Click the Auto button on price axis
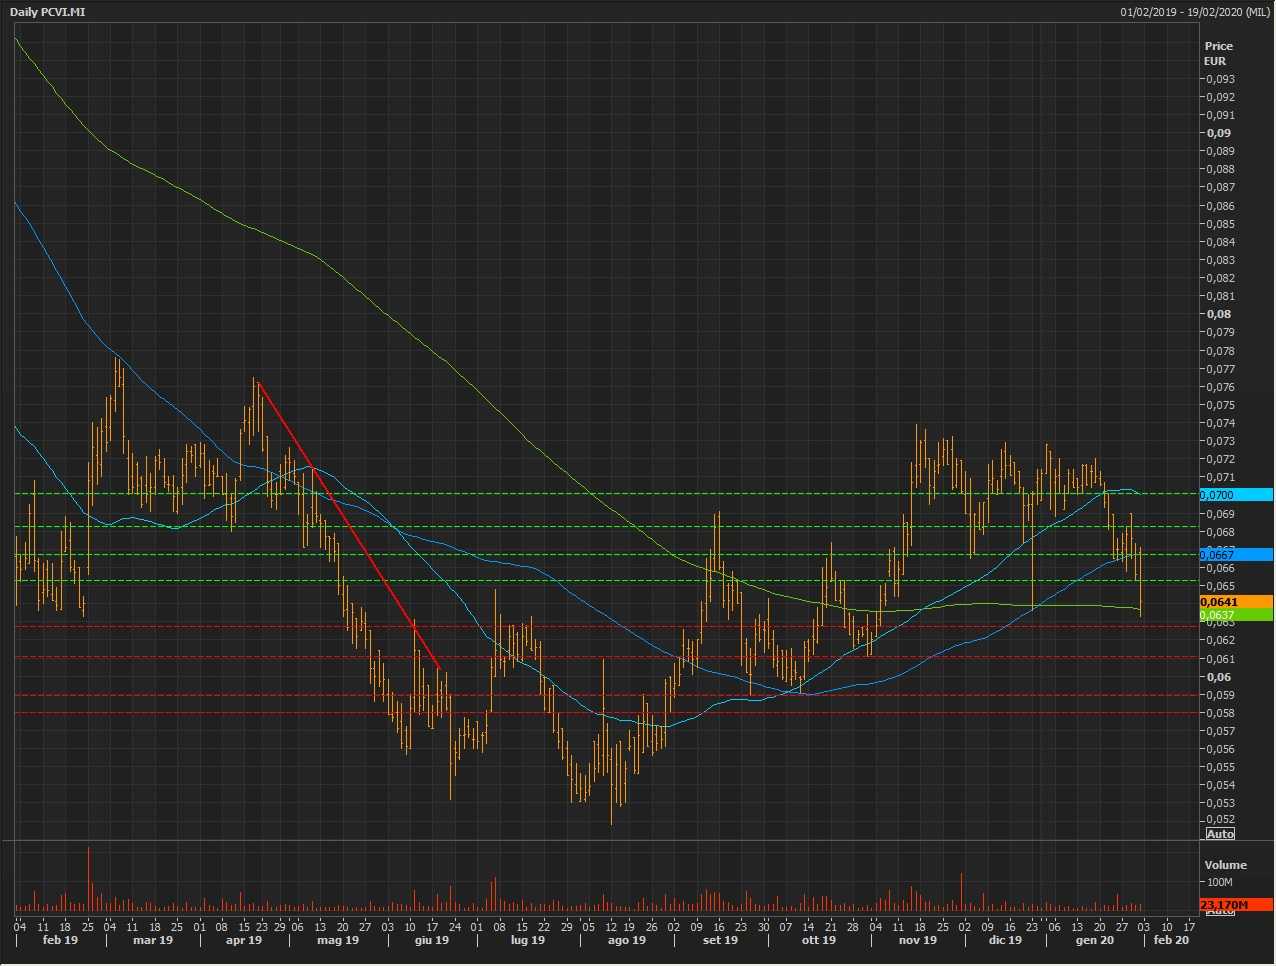The height and width of the screenshot is (966, 1276). (x=1220, y=834)
